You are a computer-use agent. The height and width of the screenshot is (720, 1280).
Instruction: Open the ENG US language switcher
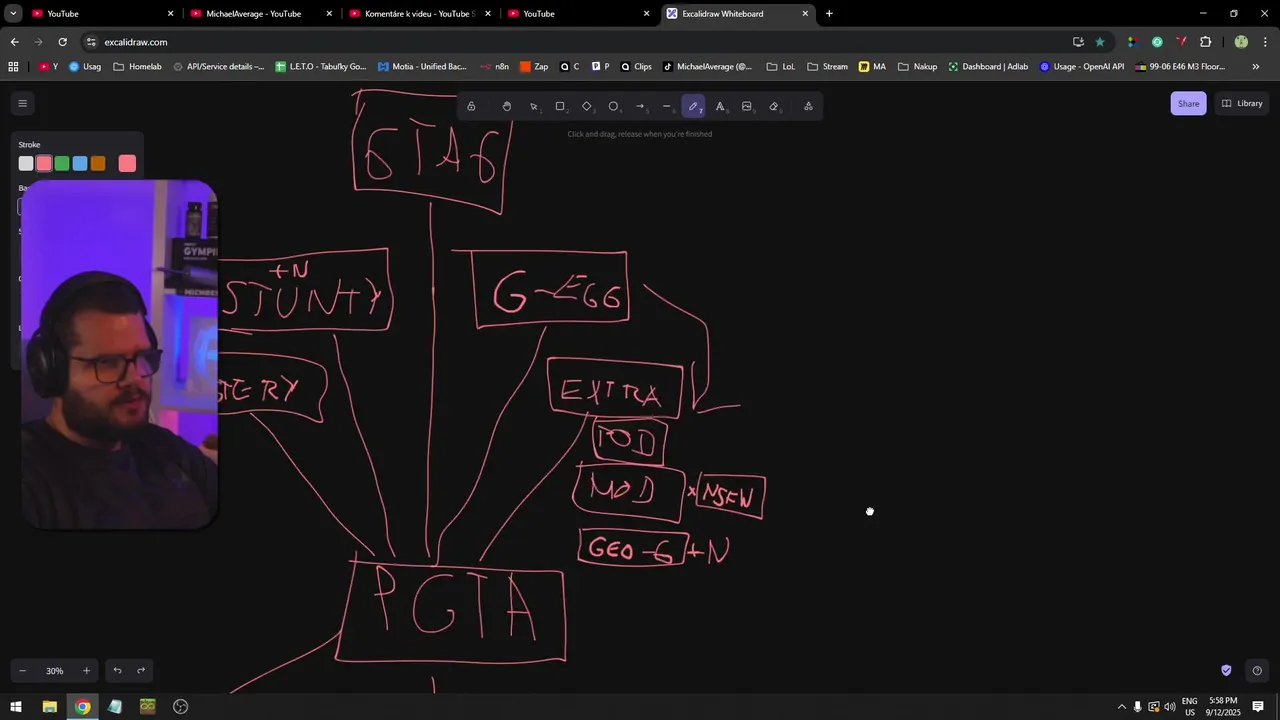point(1190,707)
